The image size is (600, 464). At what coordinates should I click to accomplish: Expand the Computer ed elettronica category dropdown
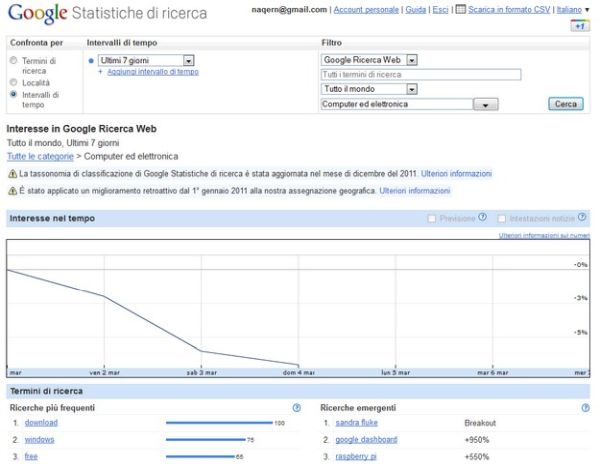click(486, 104)
